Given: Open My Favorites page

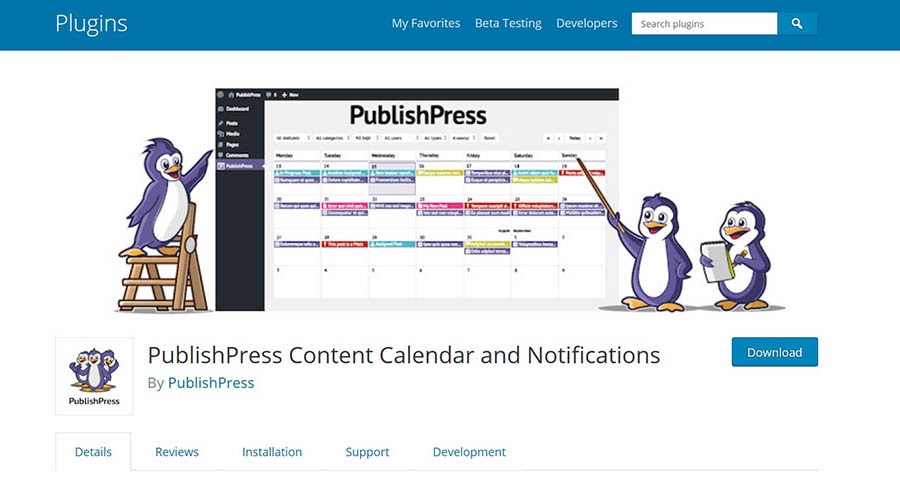Looking at the screenshot, I should (x=426, y=24).
